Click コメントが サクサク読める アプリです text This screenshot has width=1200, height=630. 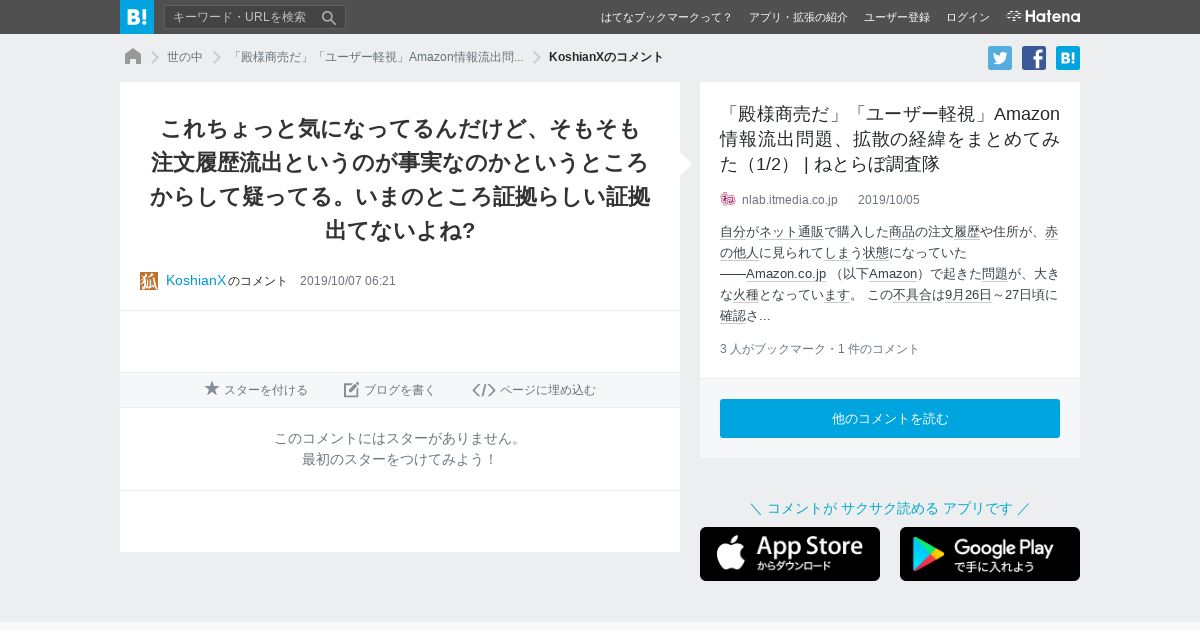coord(890,508)
